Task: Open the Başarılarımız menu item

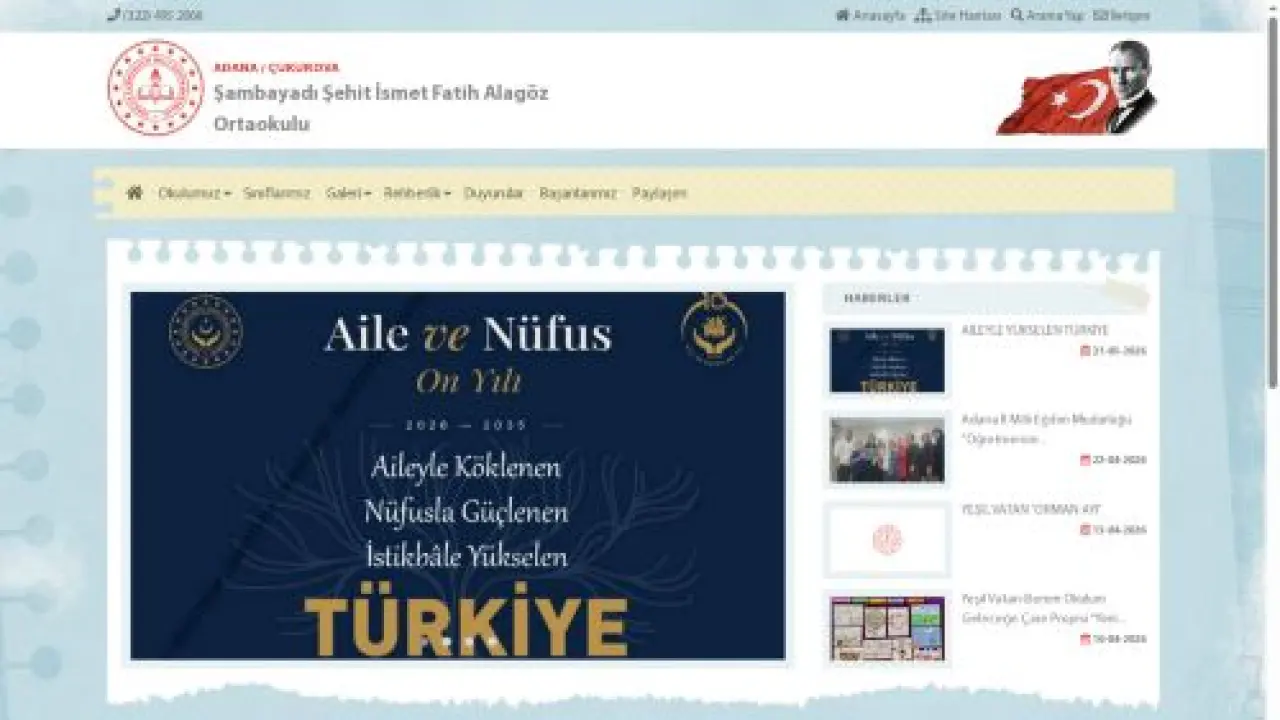Action: (x=578, y=193)
